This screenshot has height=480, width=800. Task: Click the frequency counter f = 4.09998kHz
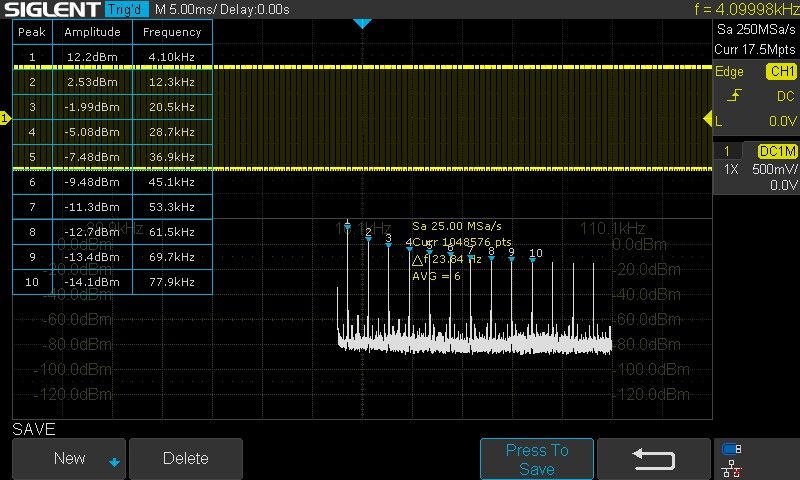tap(747, 9)
